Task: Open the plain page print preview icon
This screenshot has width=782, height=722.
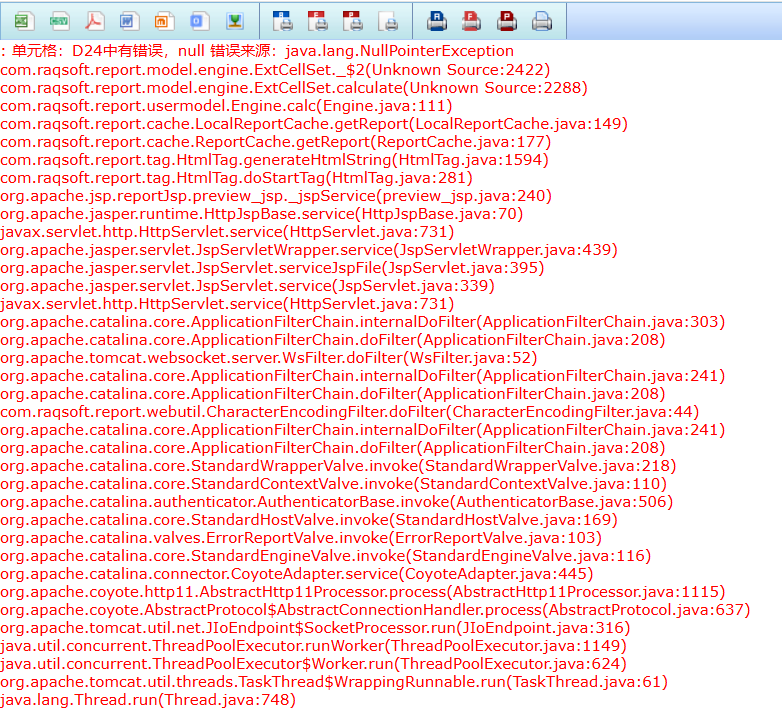Action: pos(388,21)
